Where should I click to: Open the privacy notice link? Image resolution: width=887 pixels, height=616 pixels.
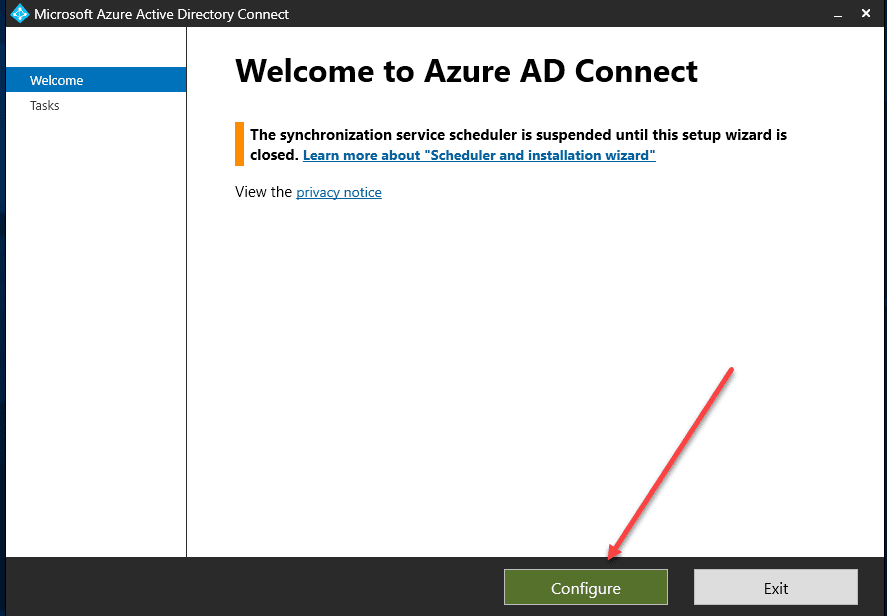tap(339, 192)
